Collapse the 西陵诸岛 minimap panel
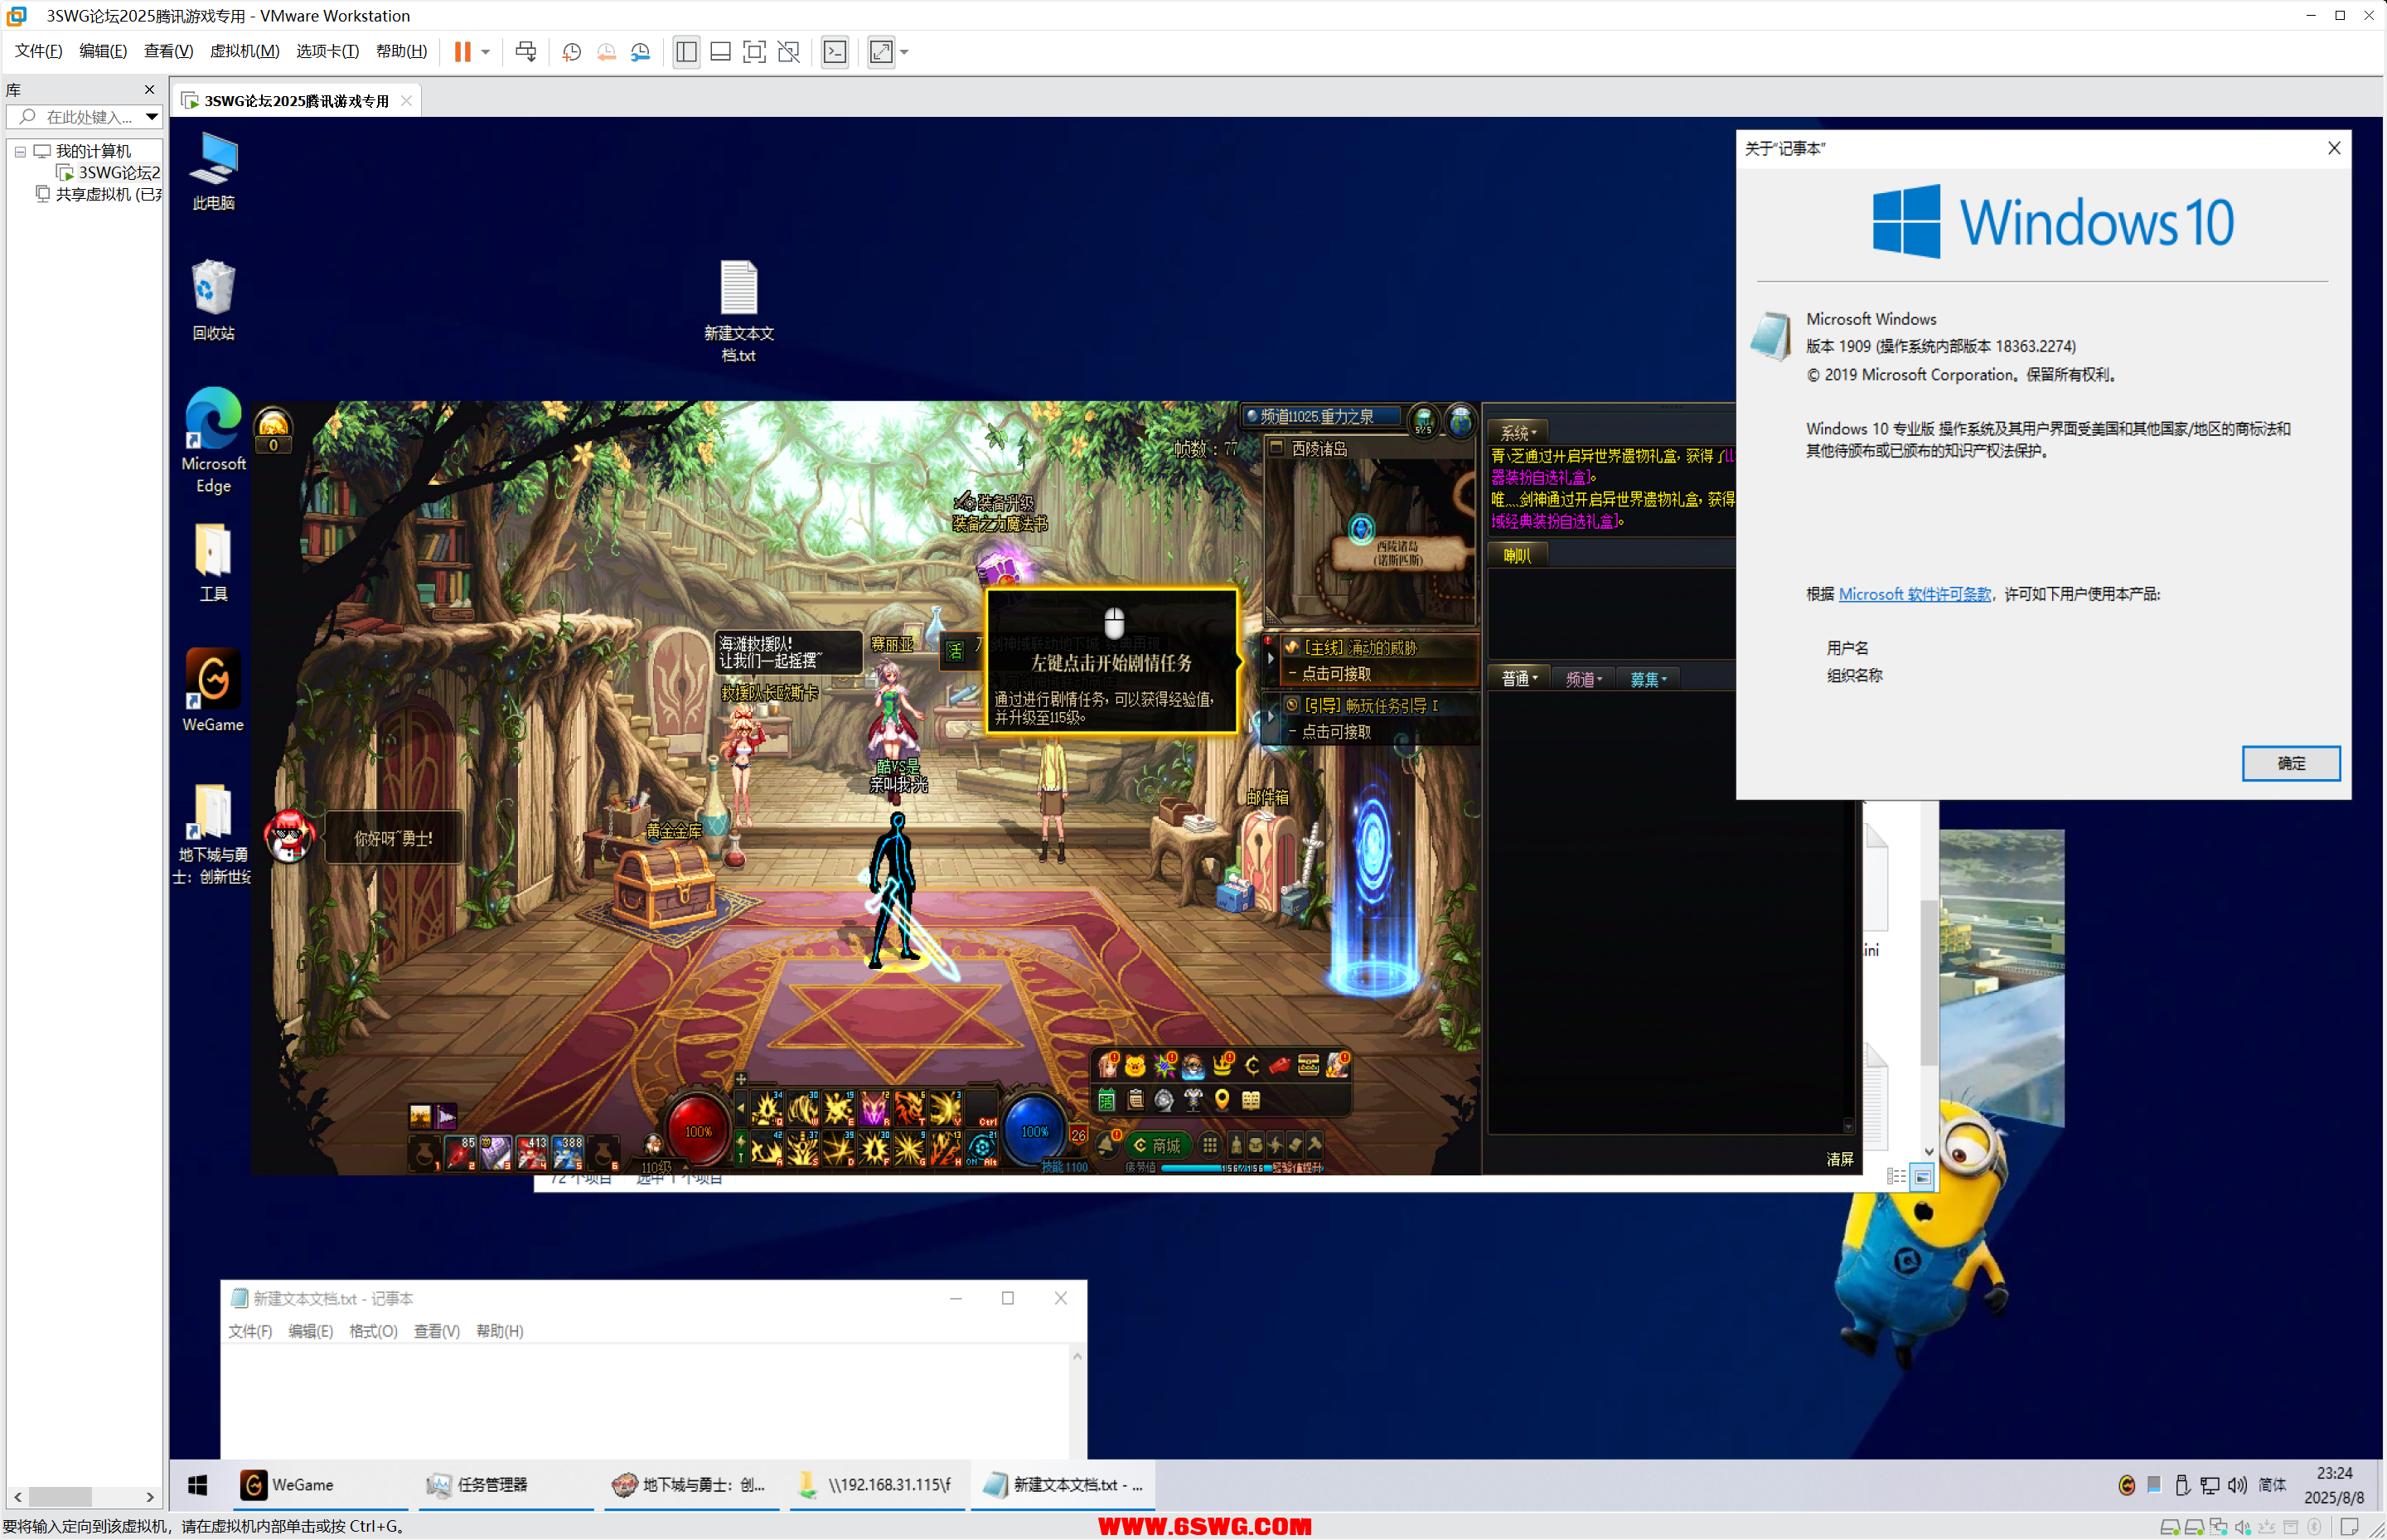The height and width of the screenshot is (1540, 2387). click(x=1277, y=449)
